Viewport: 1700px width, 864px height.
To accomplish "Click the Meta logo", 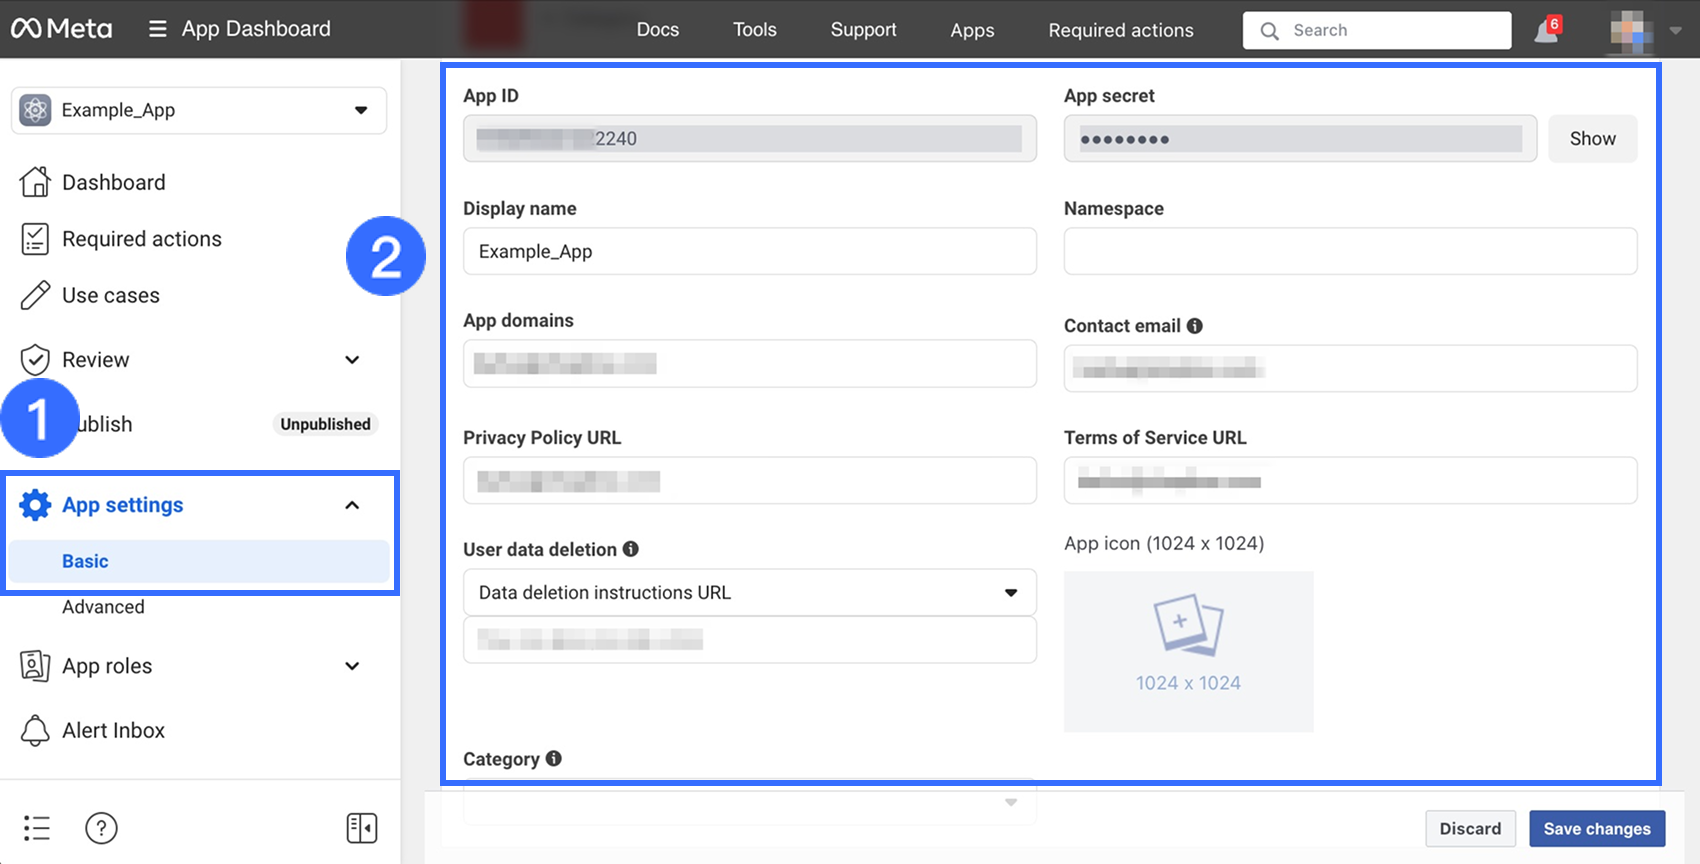I will 61,29.
